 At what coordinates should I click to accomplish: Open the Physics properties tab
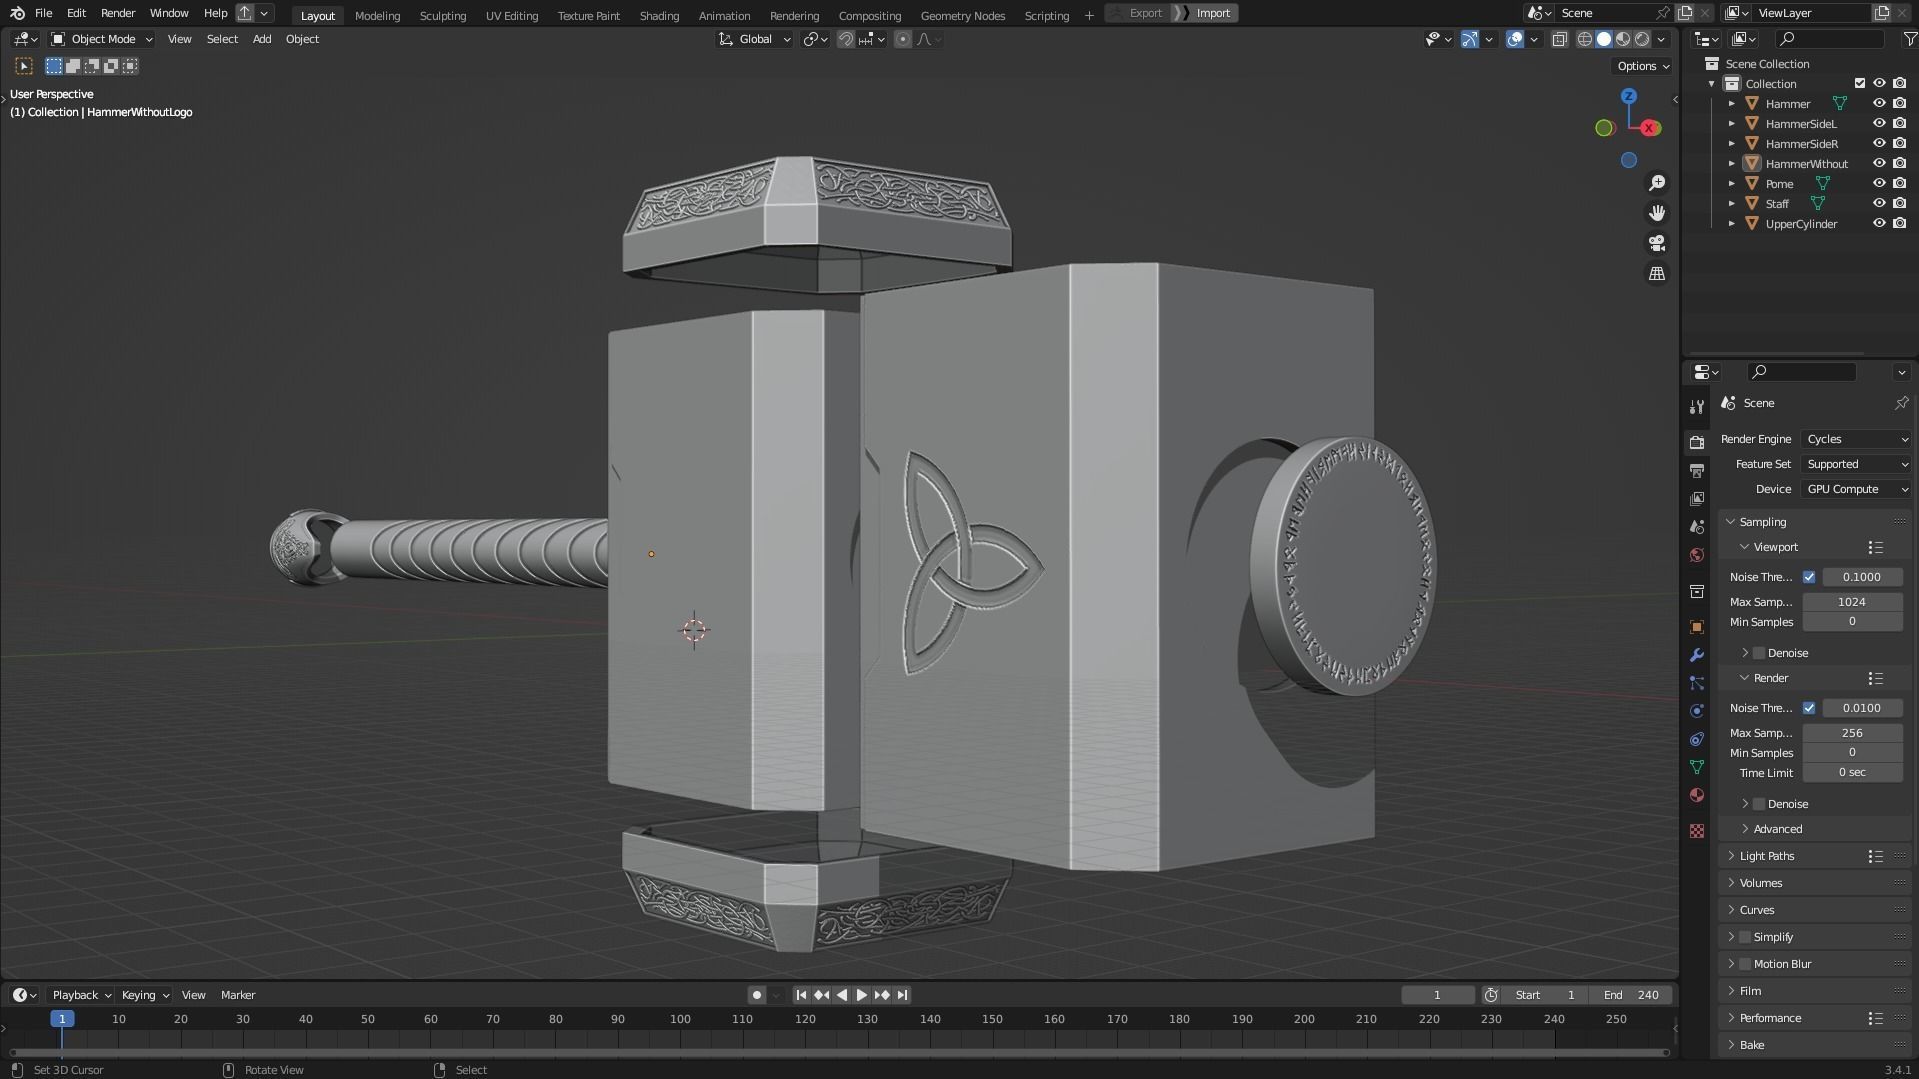click(x=1697, y=711)
